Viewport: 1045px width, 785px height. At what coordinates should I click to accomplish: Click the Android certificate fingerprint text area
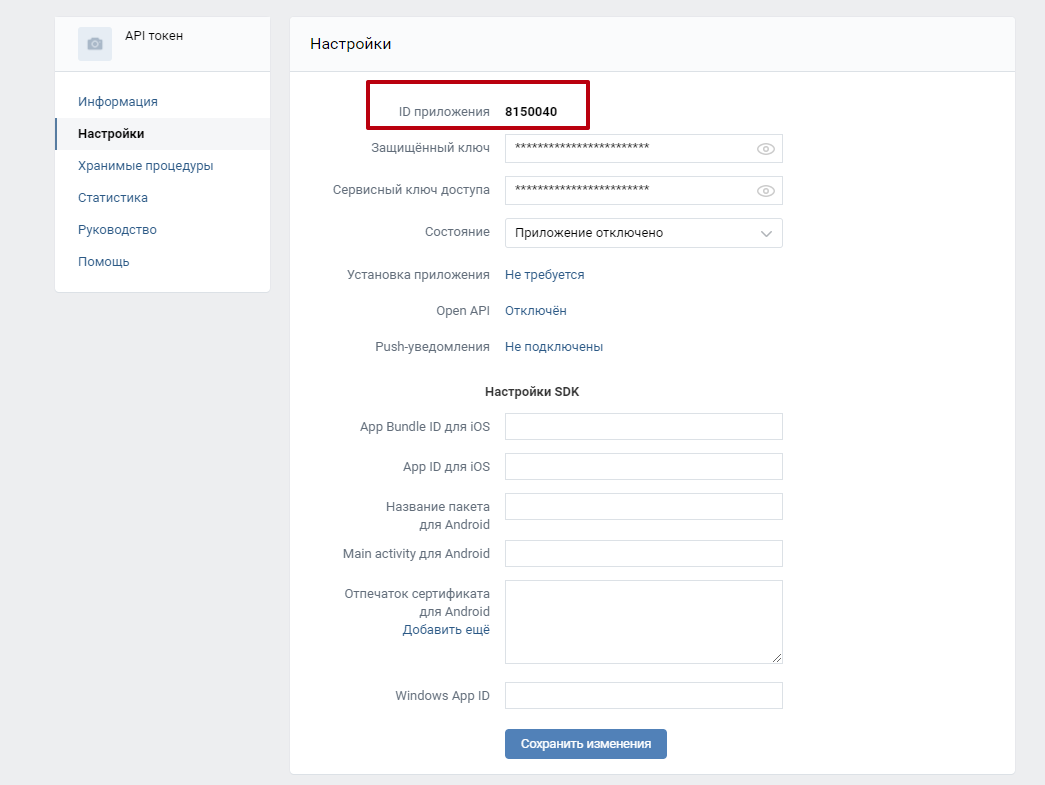tap(643, 621)
